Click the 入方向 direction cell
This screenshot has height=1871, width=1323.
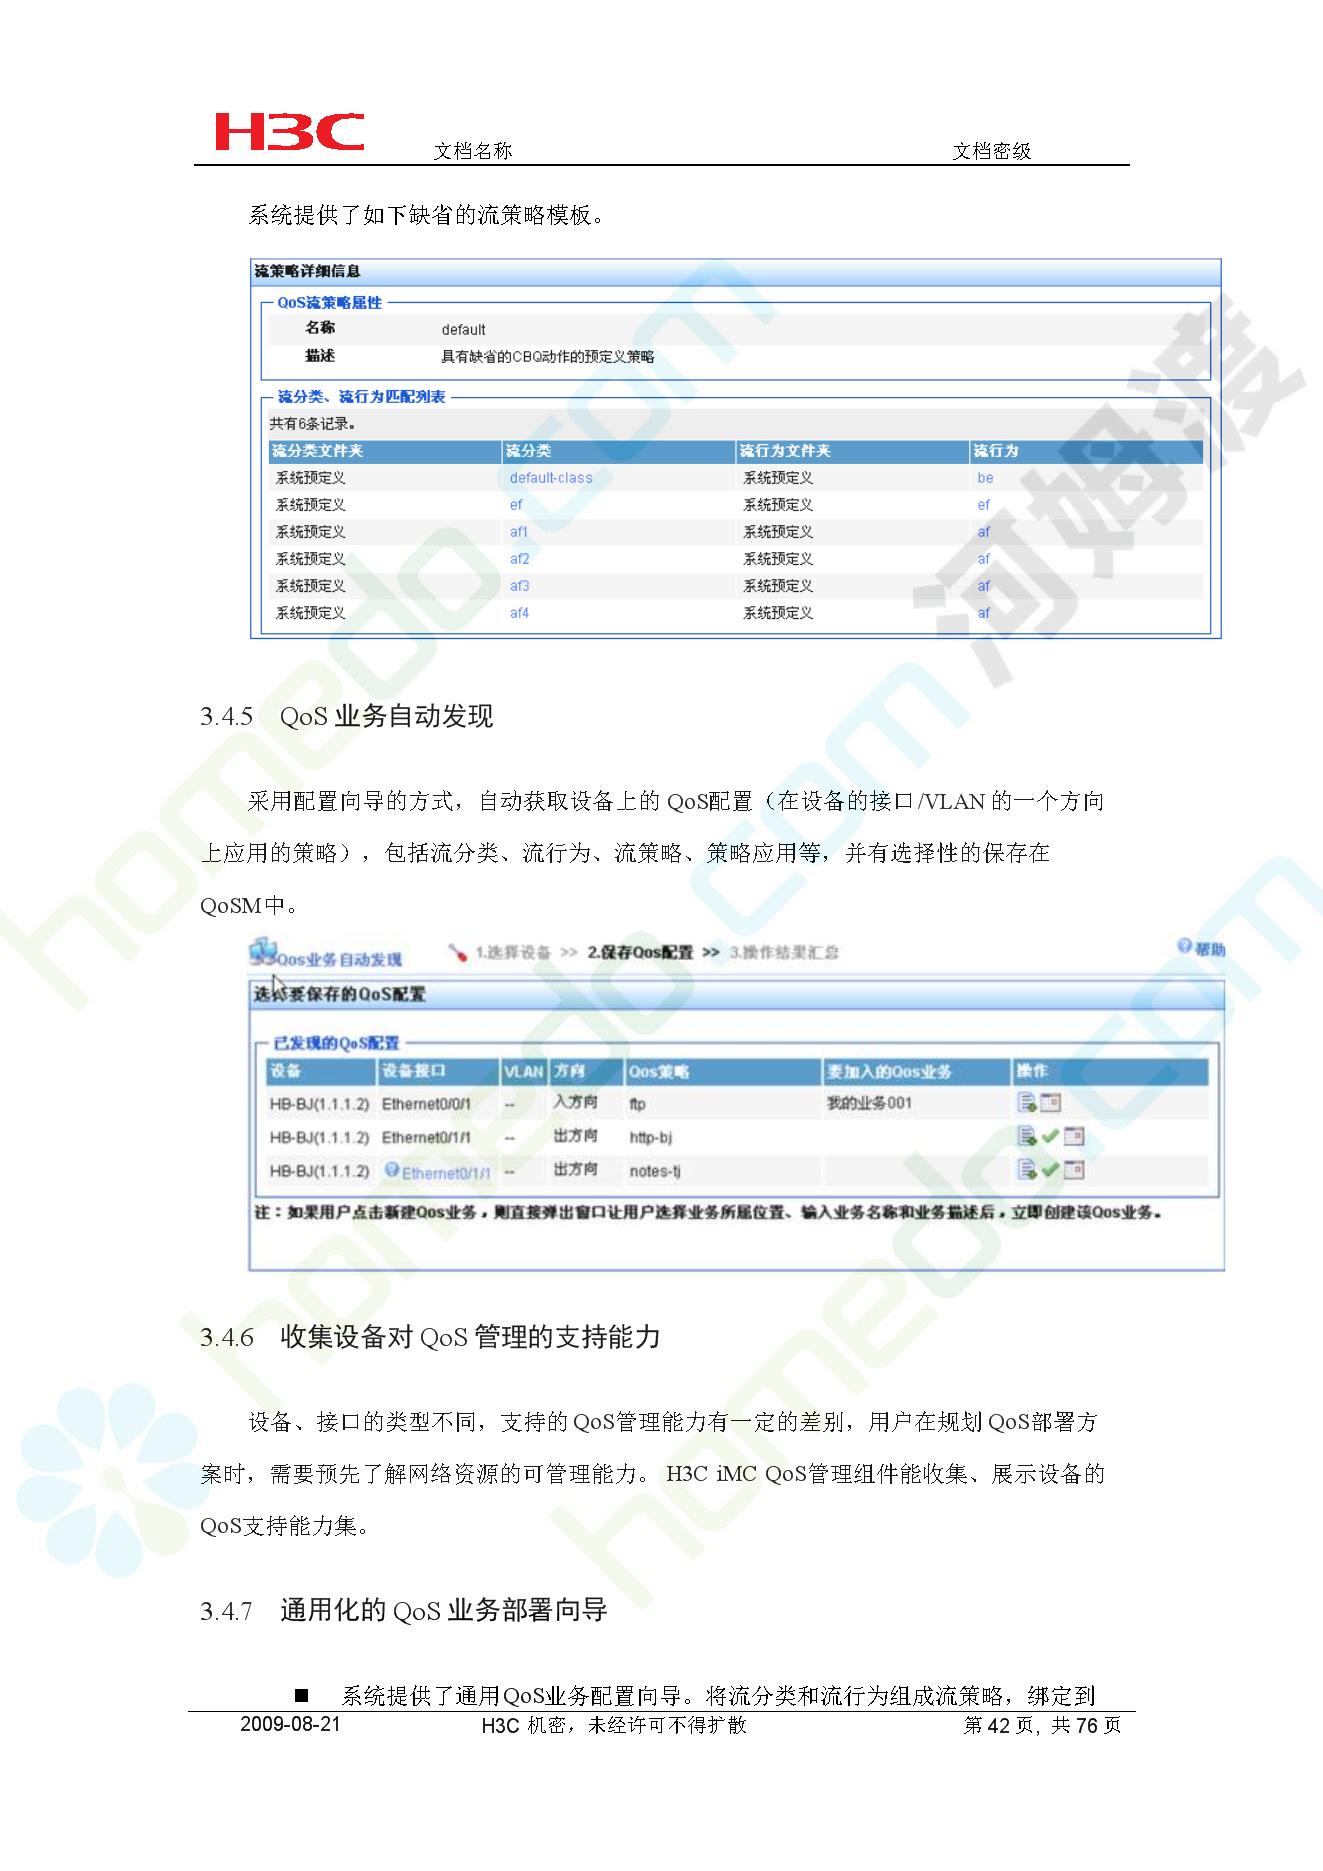[x=575, y=1102]
